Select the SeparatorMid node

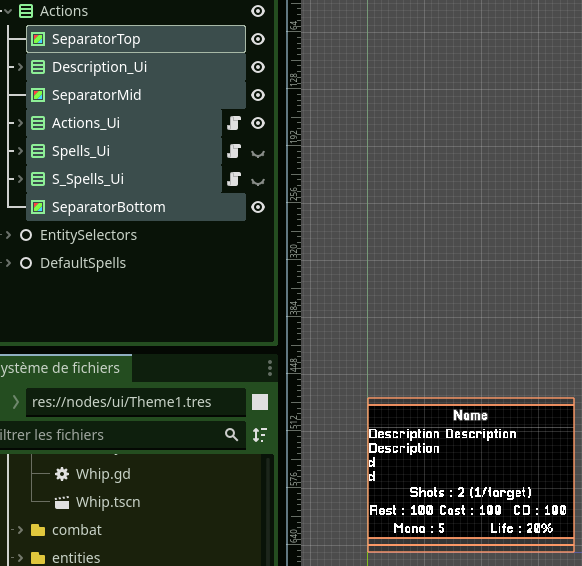point(136,95)
